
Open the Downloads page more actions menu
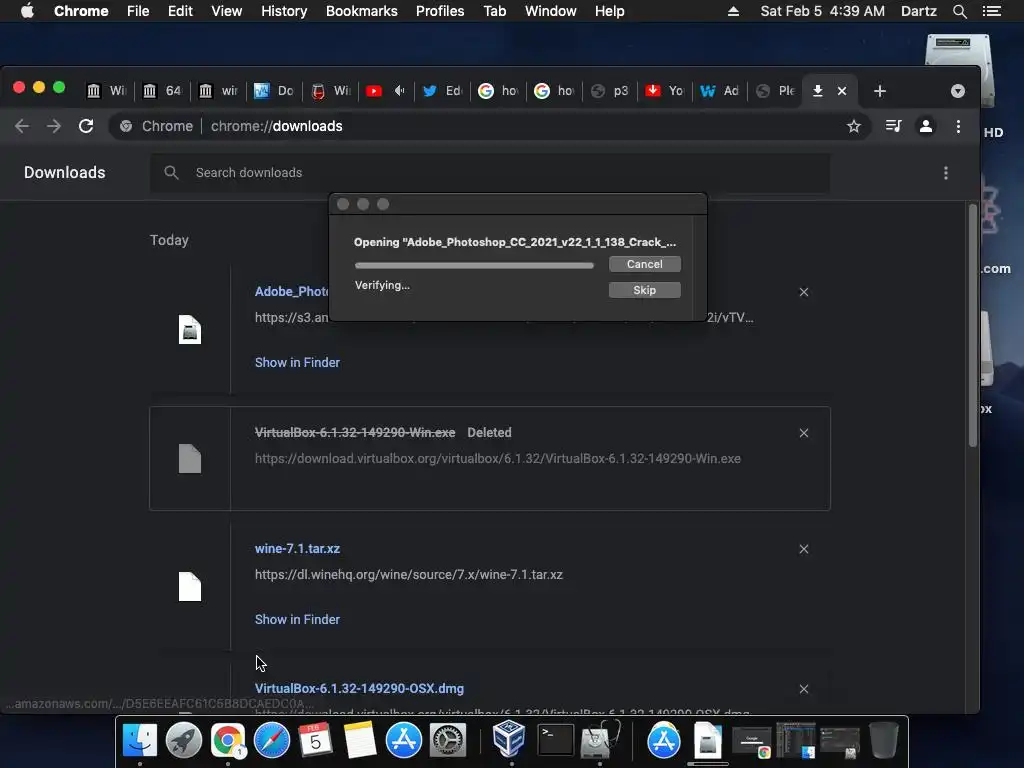946,172
